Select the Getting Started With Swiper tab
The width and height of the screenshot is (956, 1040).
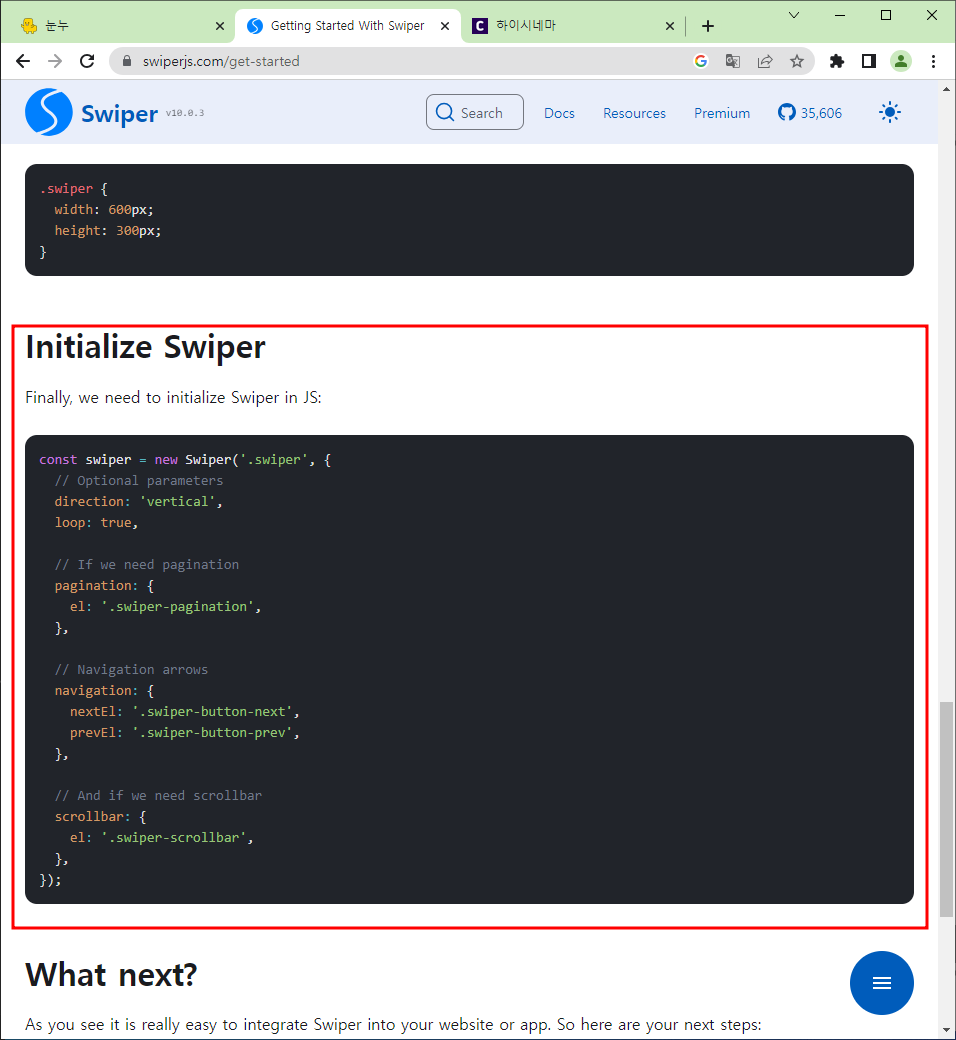click(348, 26)
